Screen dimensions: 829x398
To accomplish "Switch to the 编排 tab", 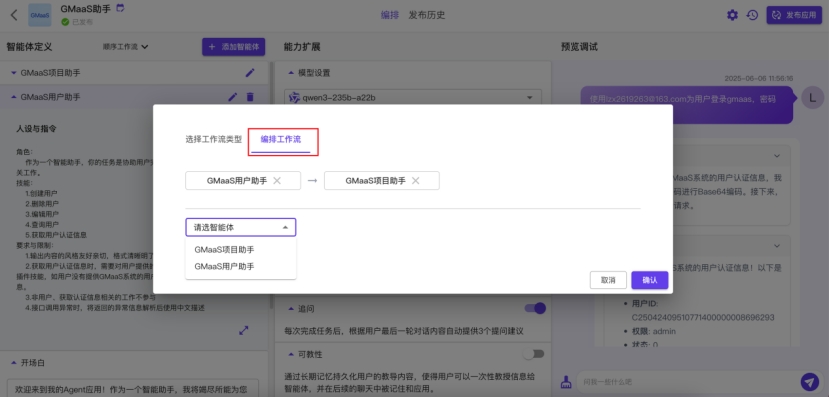I will coord(390,15).
